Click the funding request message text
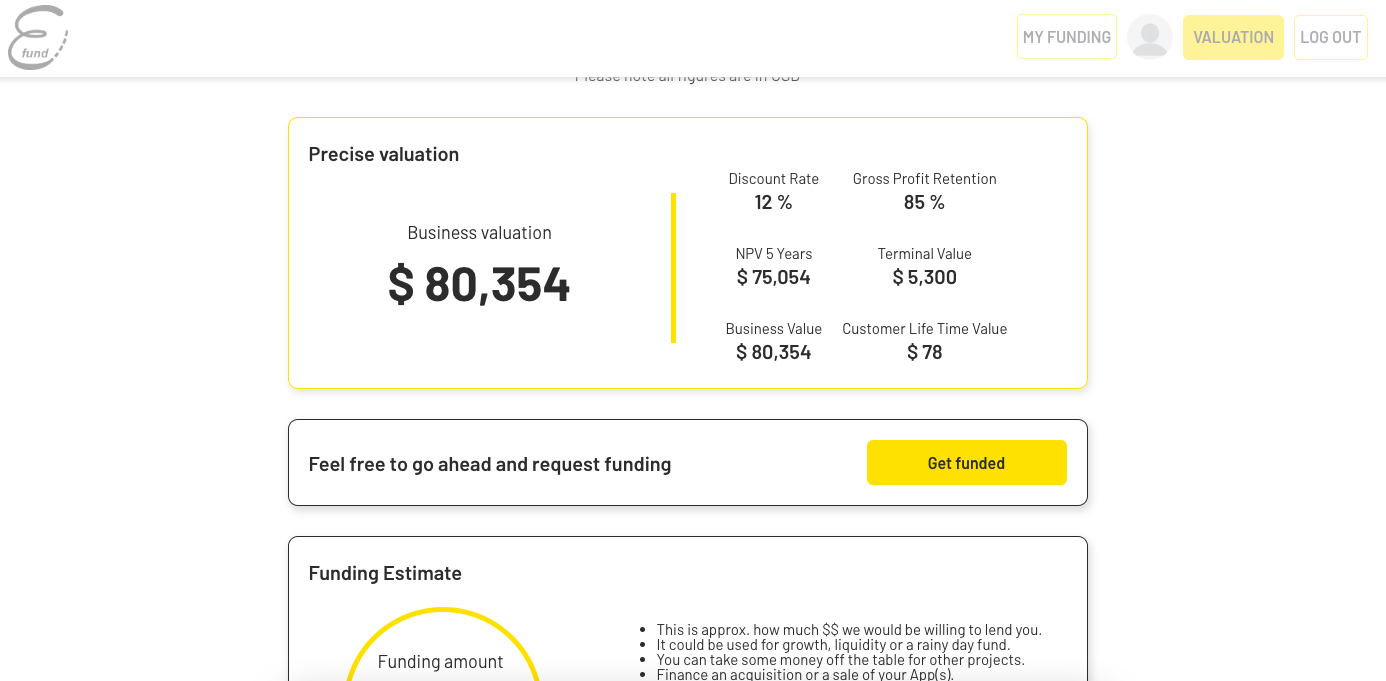The image size is (1386, 681). (489, 463)
